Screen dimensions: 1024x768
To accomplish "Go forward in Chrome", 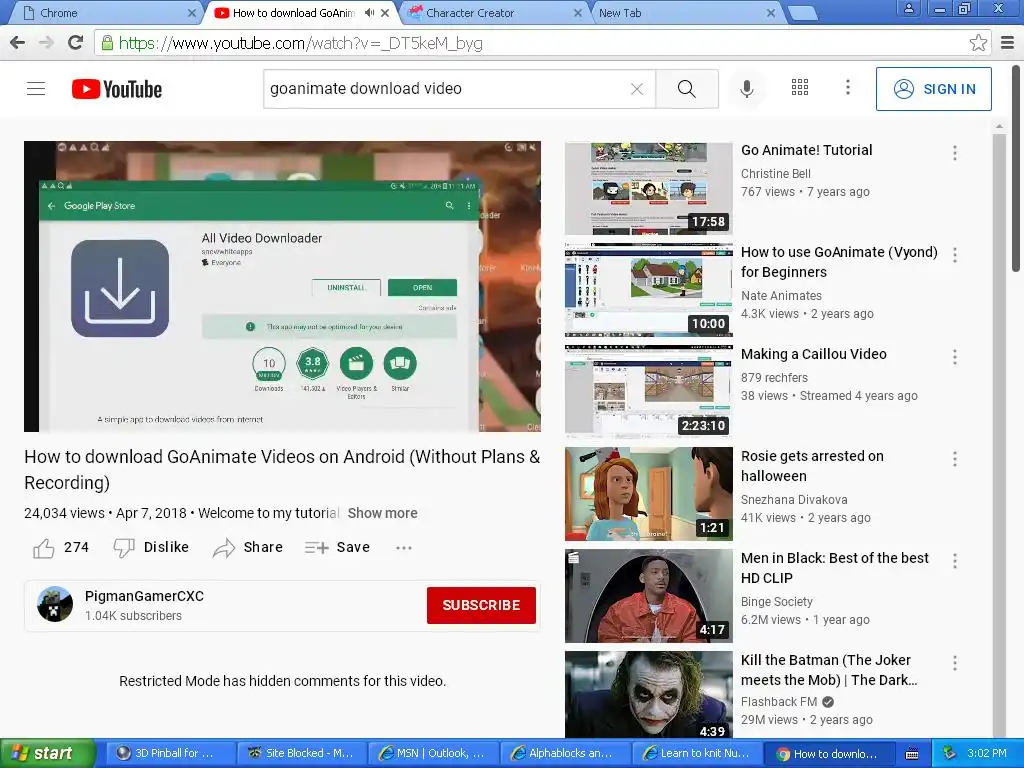I will point(46,42).
